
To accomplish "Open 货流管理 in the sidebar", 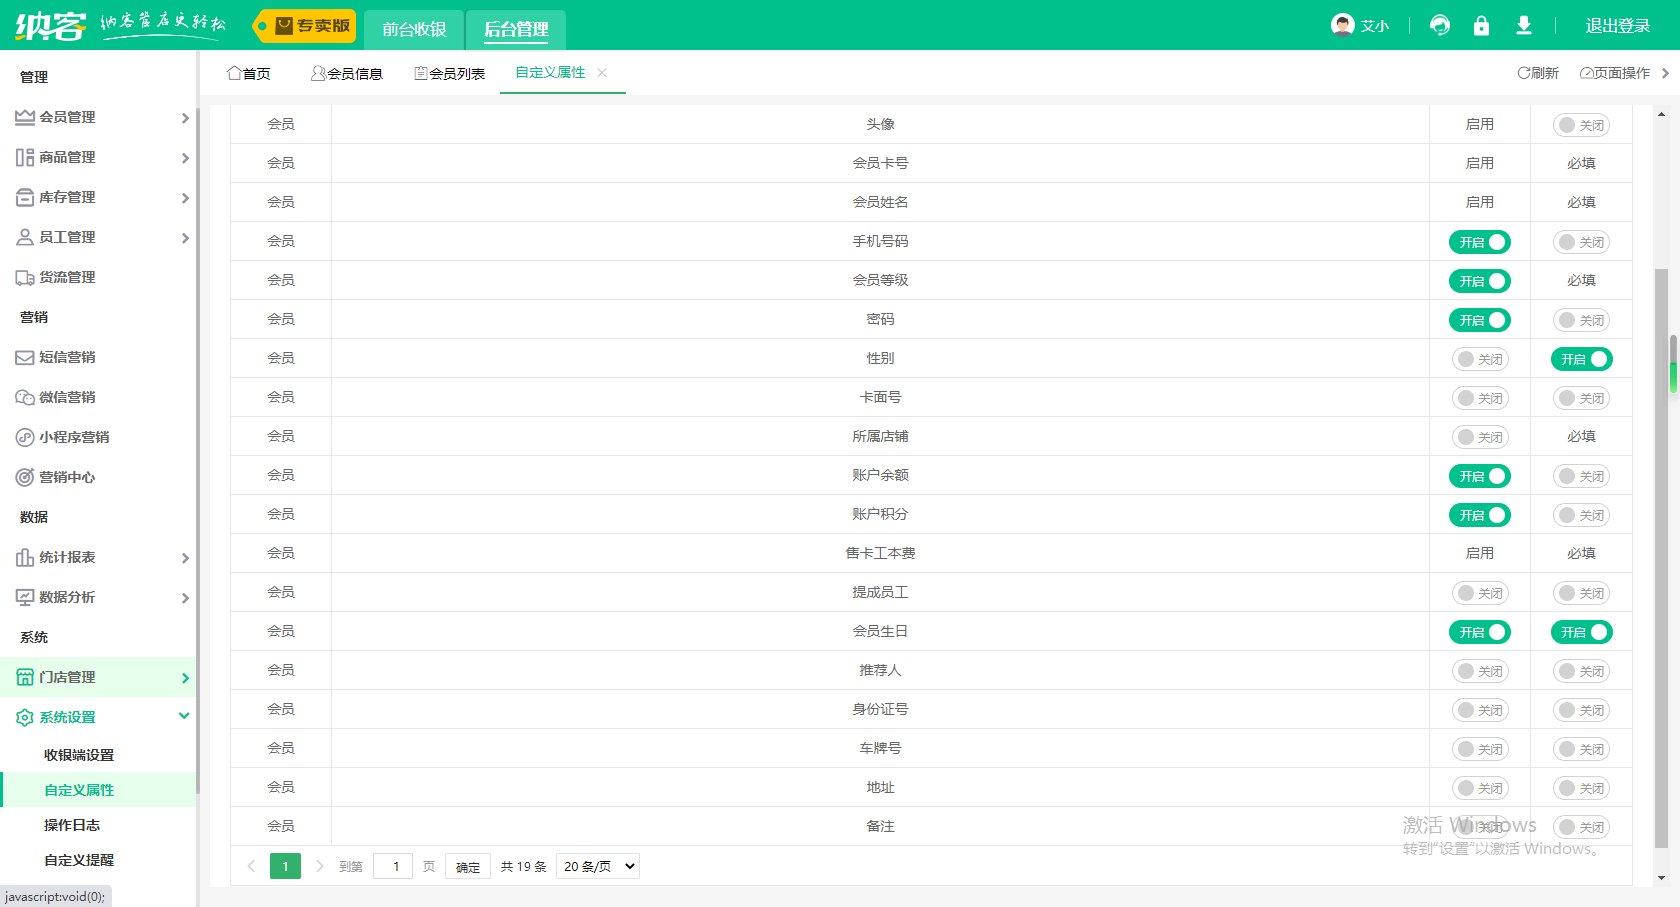I will coord(67,277).
